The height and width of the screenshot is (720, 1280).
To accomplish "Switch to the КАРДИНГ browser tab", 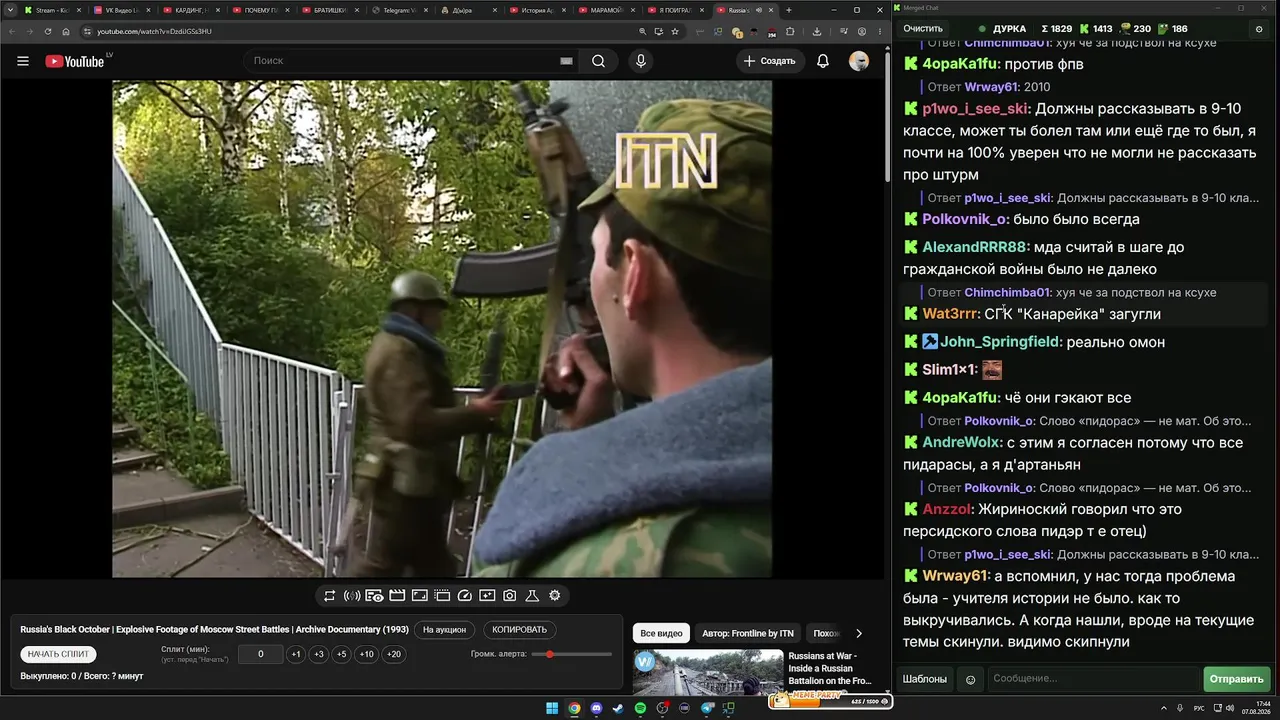I will (x=190, y=10).
